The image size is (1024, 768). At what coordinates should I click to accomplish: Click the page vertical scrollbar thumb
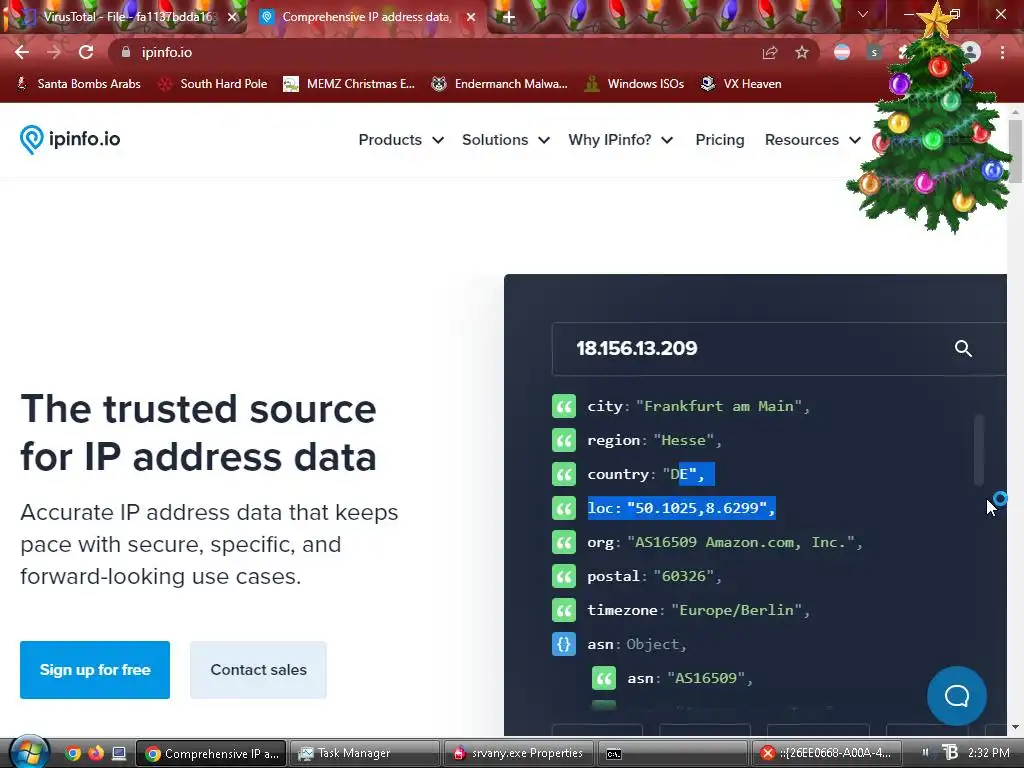click(1015, 152)
